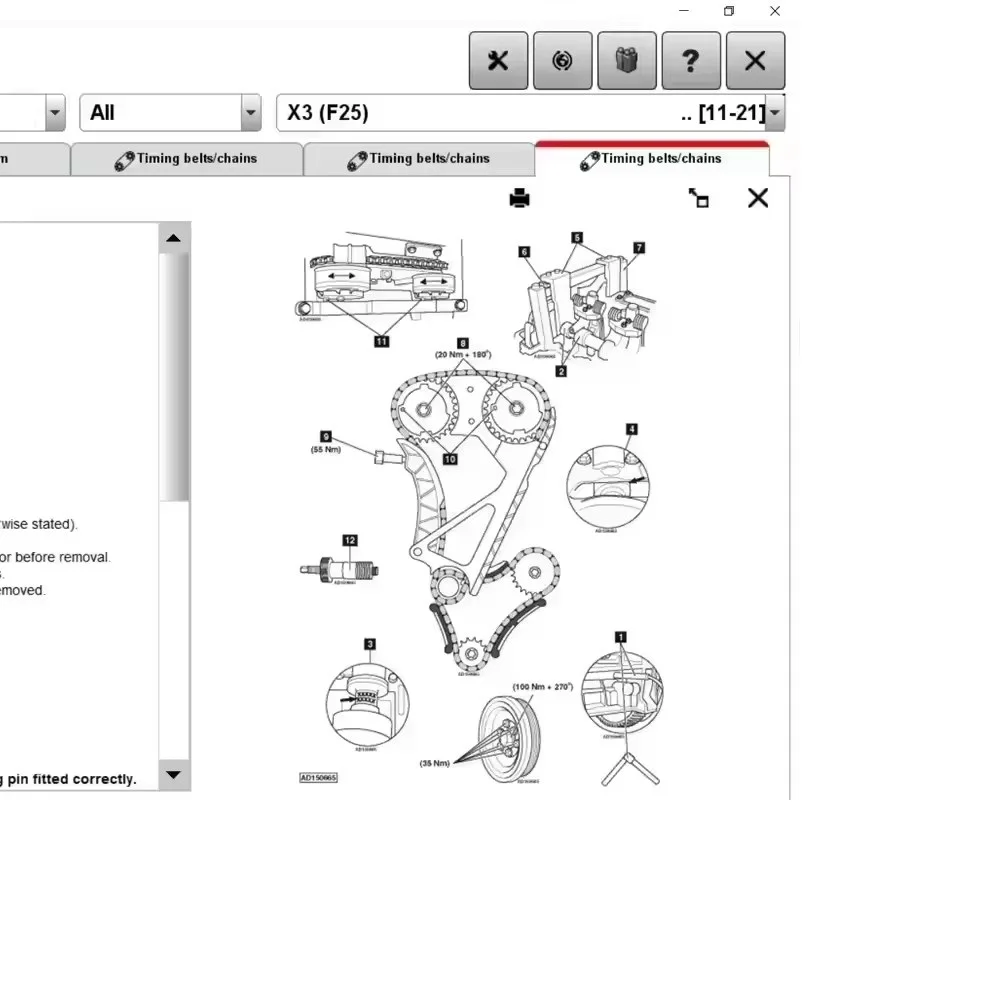Print the timing chain diagram
This screenshot has width=1000, height=1000.
pyautogui.click(x=520, y=198)
